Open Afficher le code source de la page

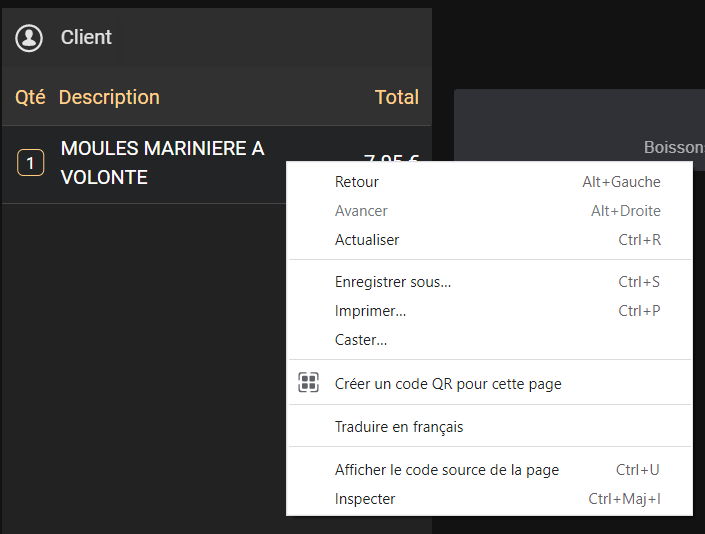coord(447,470)
